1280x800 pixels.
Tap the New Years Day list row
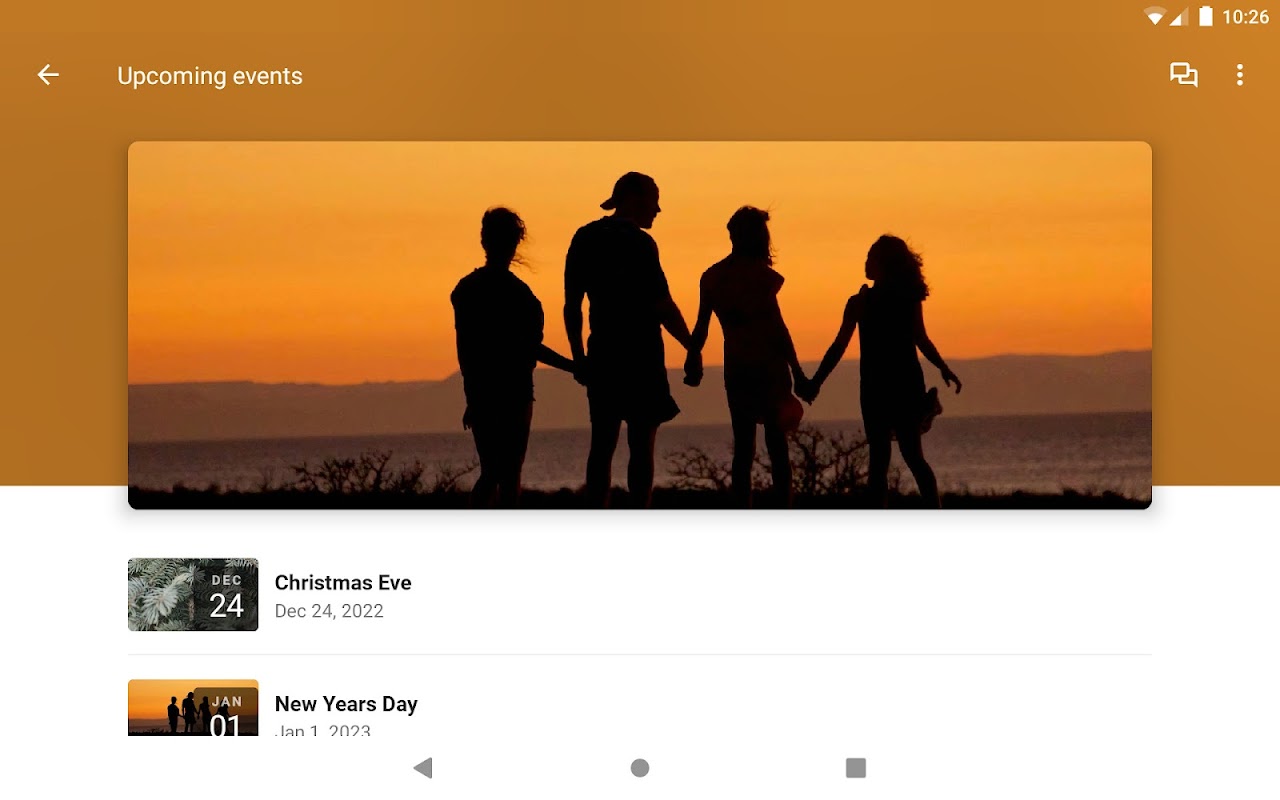[x=640, y=708]
